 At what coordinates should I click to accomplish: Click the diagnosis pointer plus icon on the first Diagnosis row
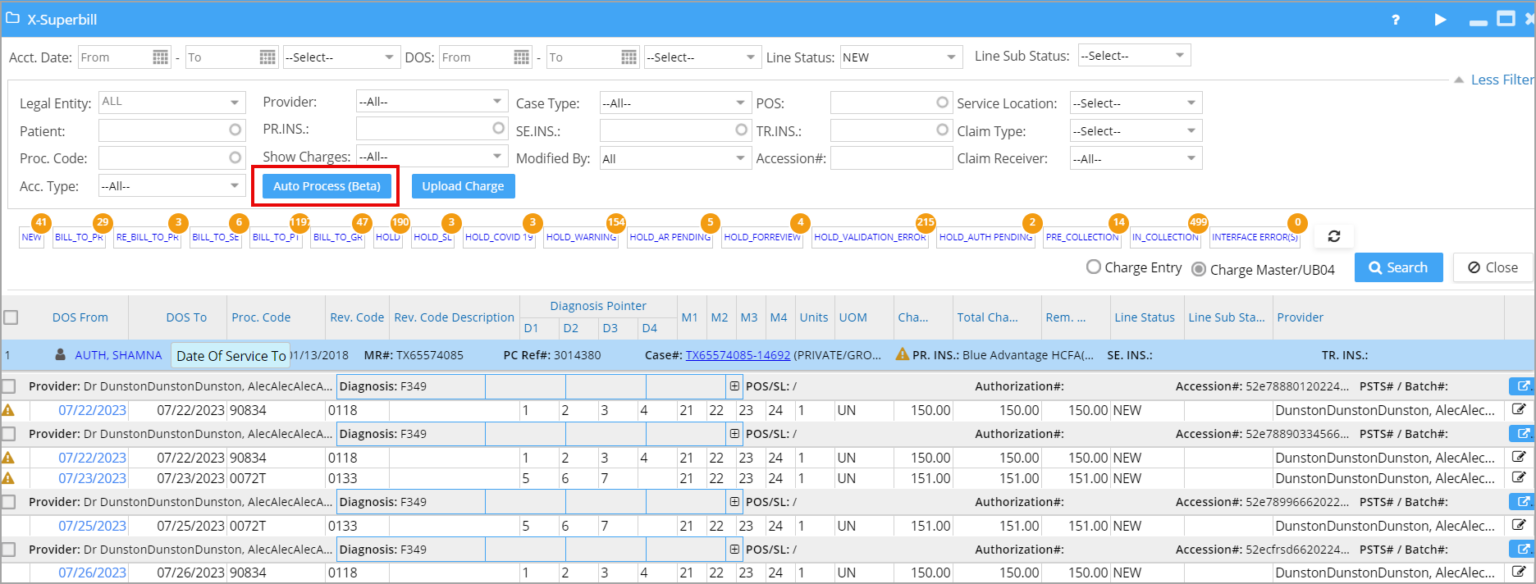735,385
